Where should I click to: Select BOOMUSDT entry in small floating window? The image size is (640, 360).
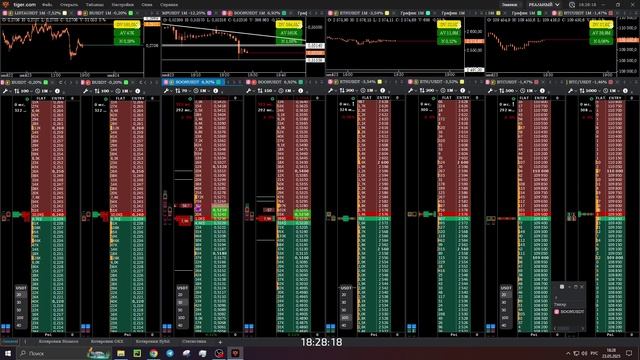point(569,312)
